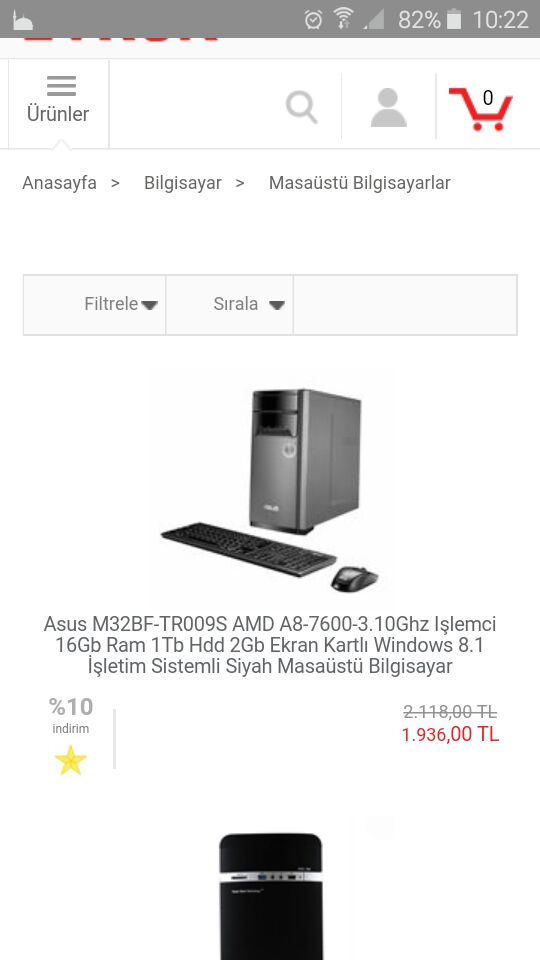
Task: Tap the yellow star rating icon
Action: pos(70,760)
